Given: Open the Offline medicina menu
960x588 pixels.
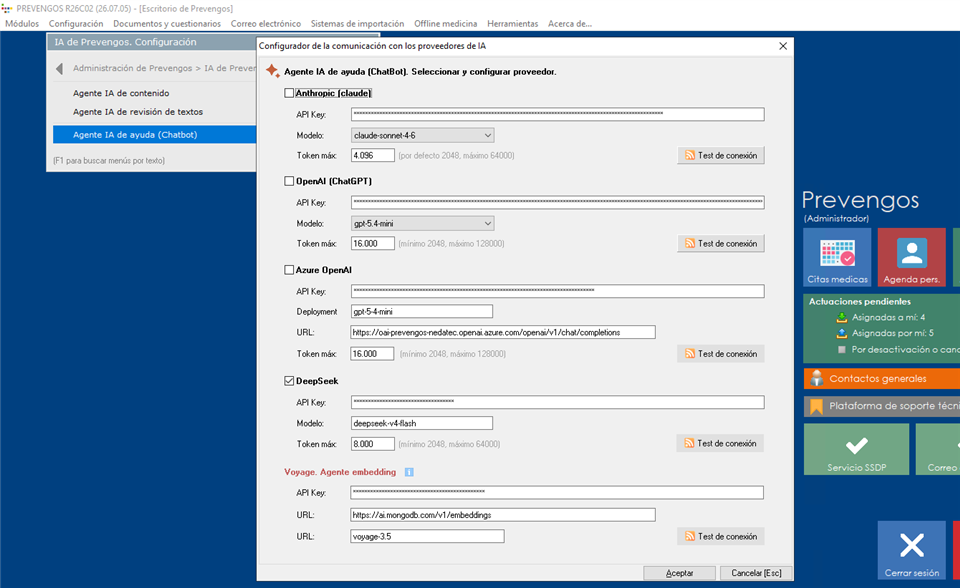Looking at the screenshot, I should coord(446,24).
